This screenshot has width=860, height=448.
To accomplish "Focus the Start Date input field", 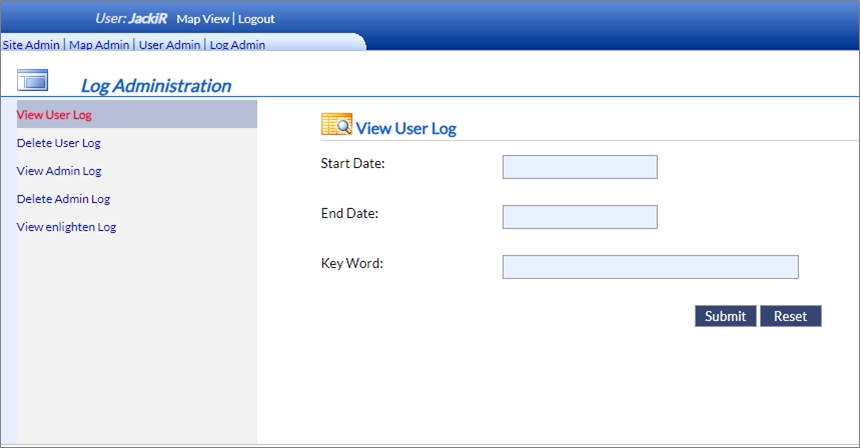I will point(579,167).
